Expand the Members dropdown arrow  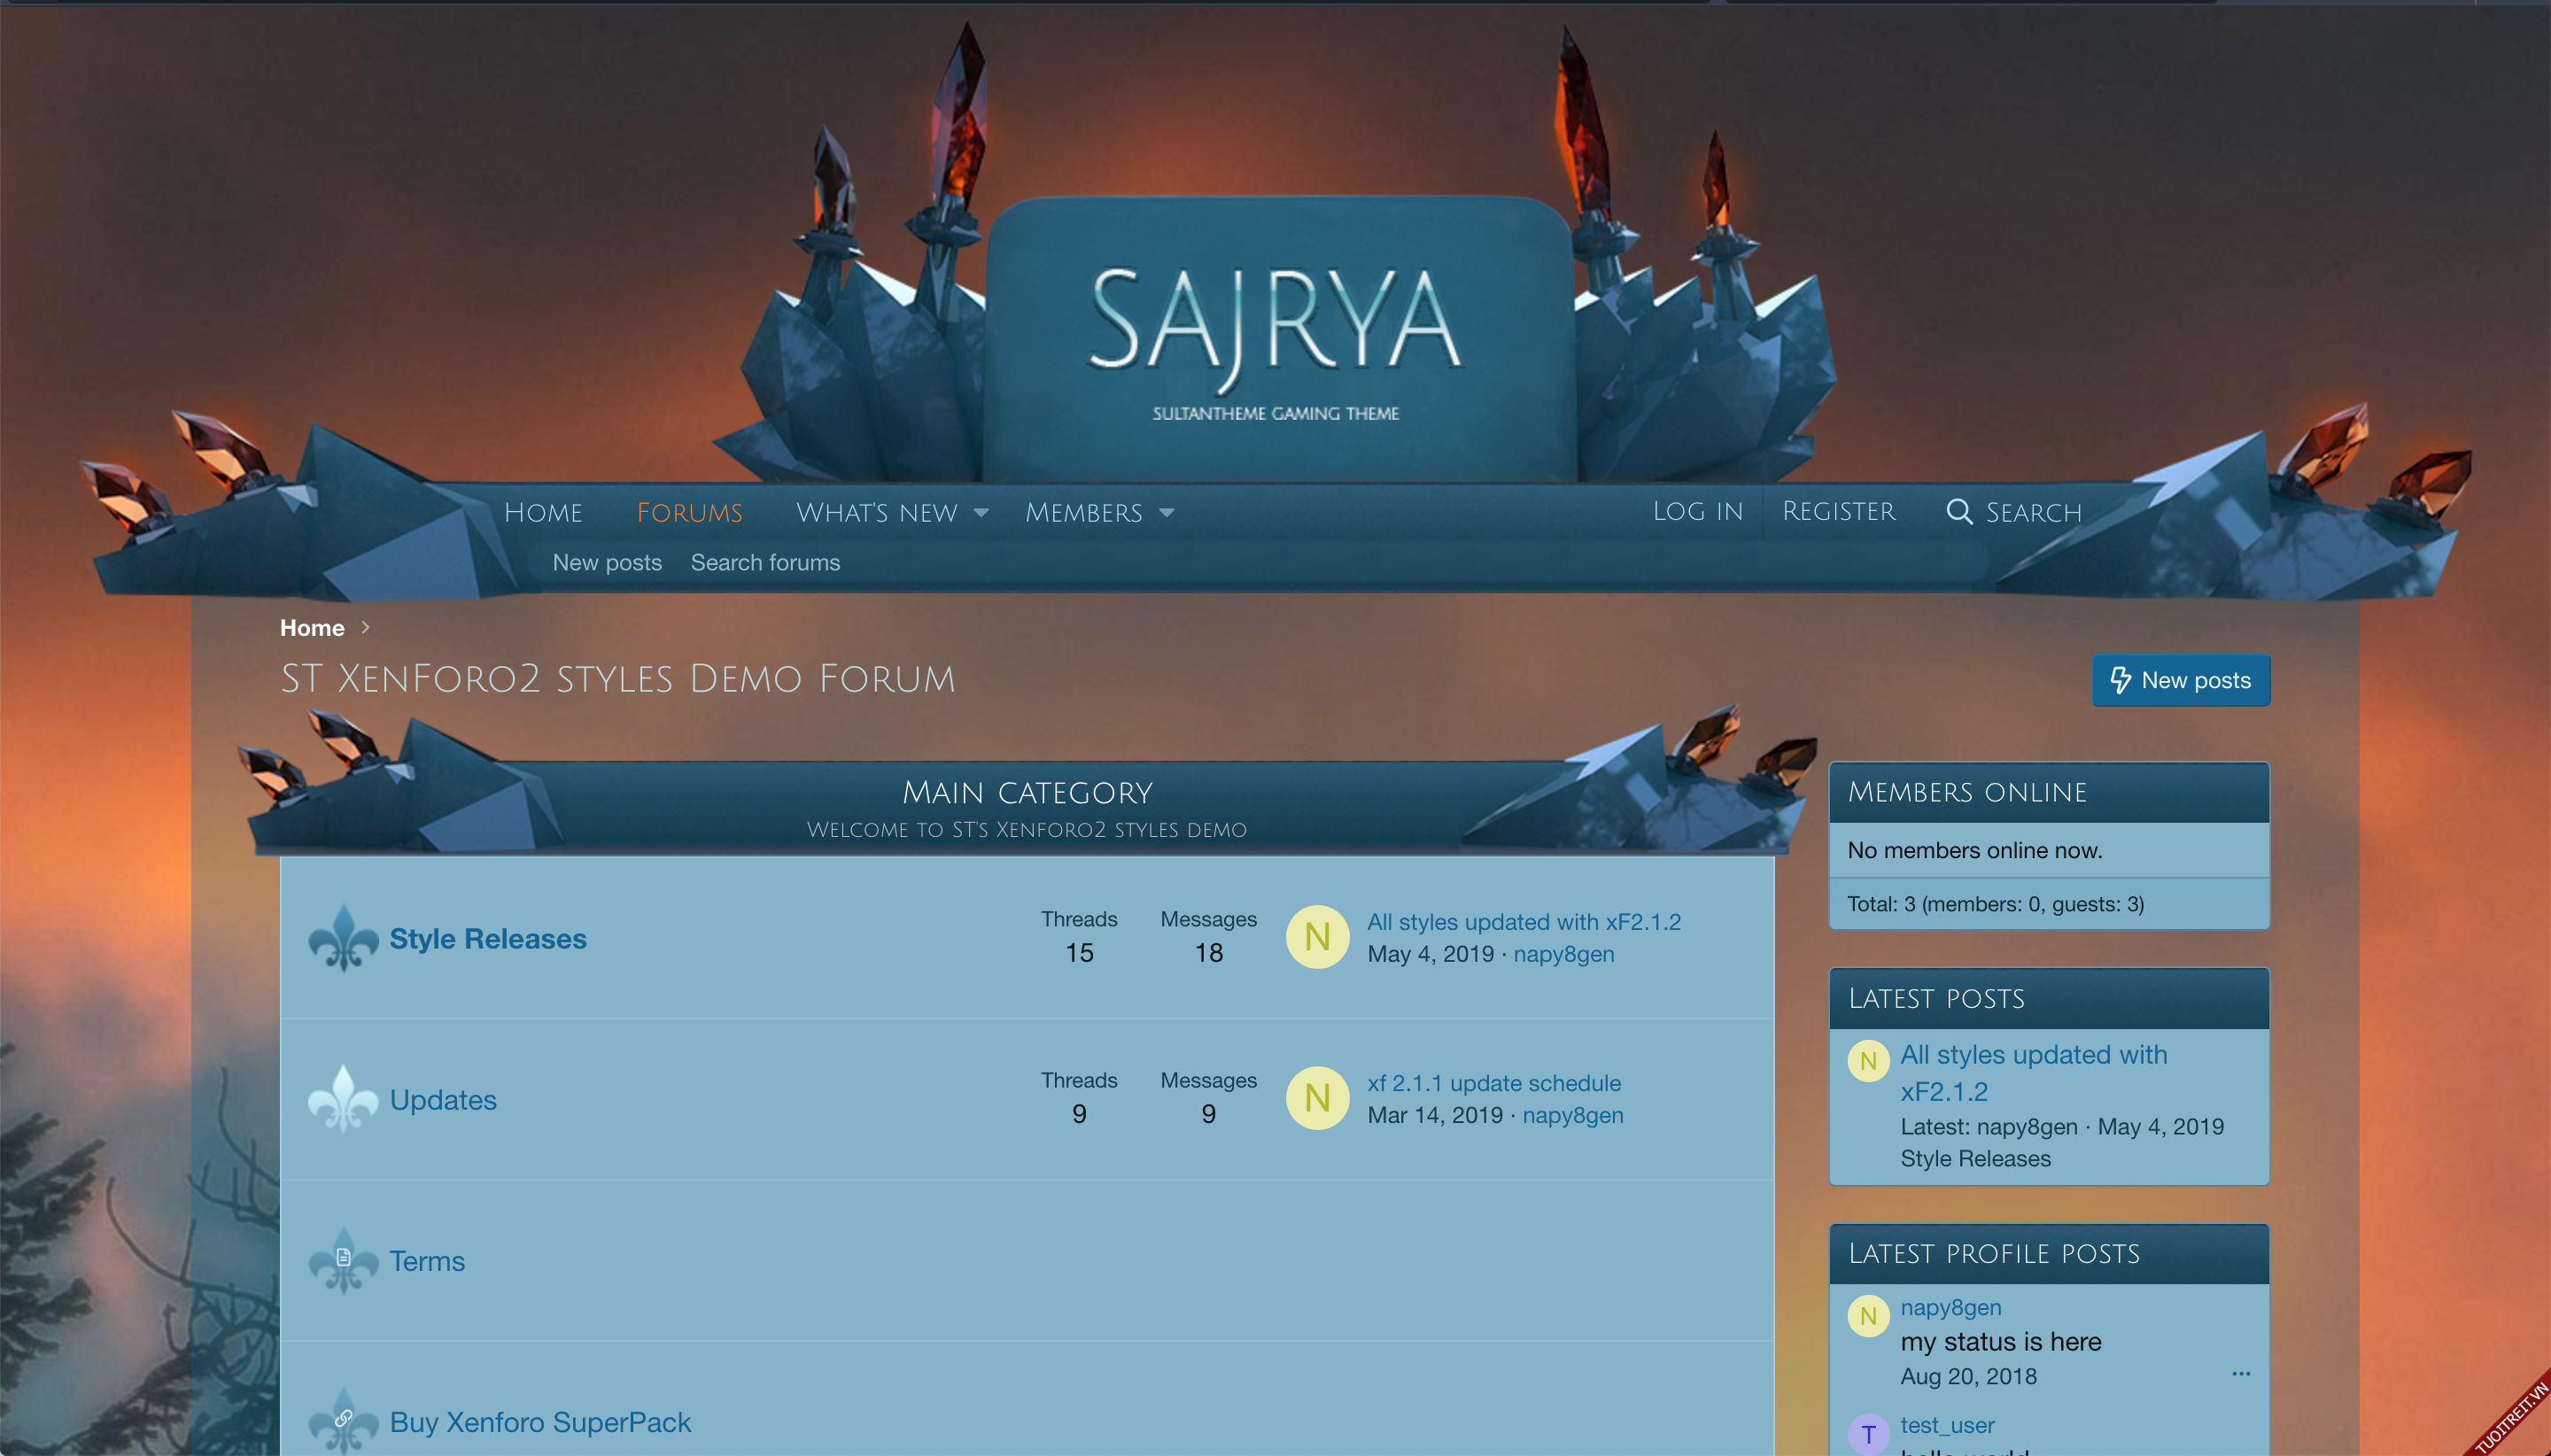(x=1166, y=513)
